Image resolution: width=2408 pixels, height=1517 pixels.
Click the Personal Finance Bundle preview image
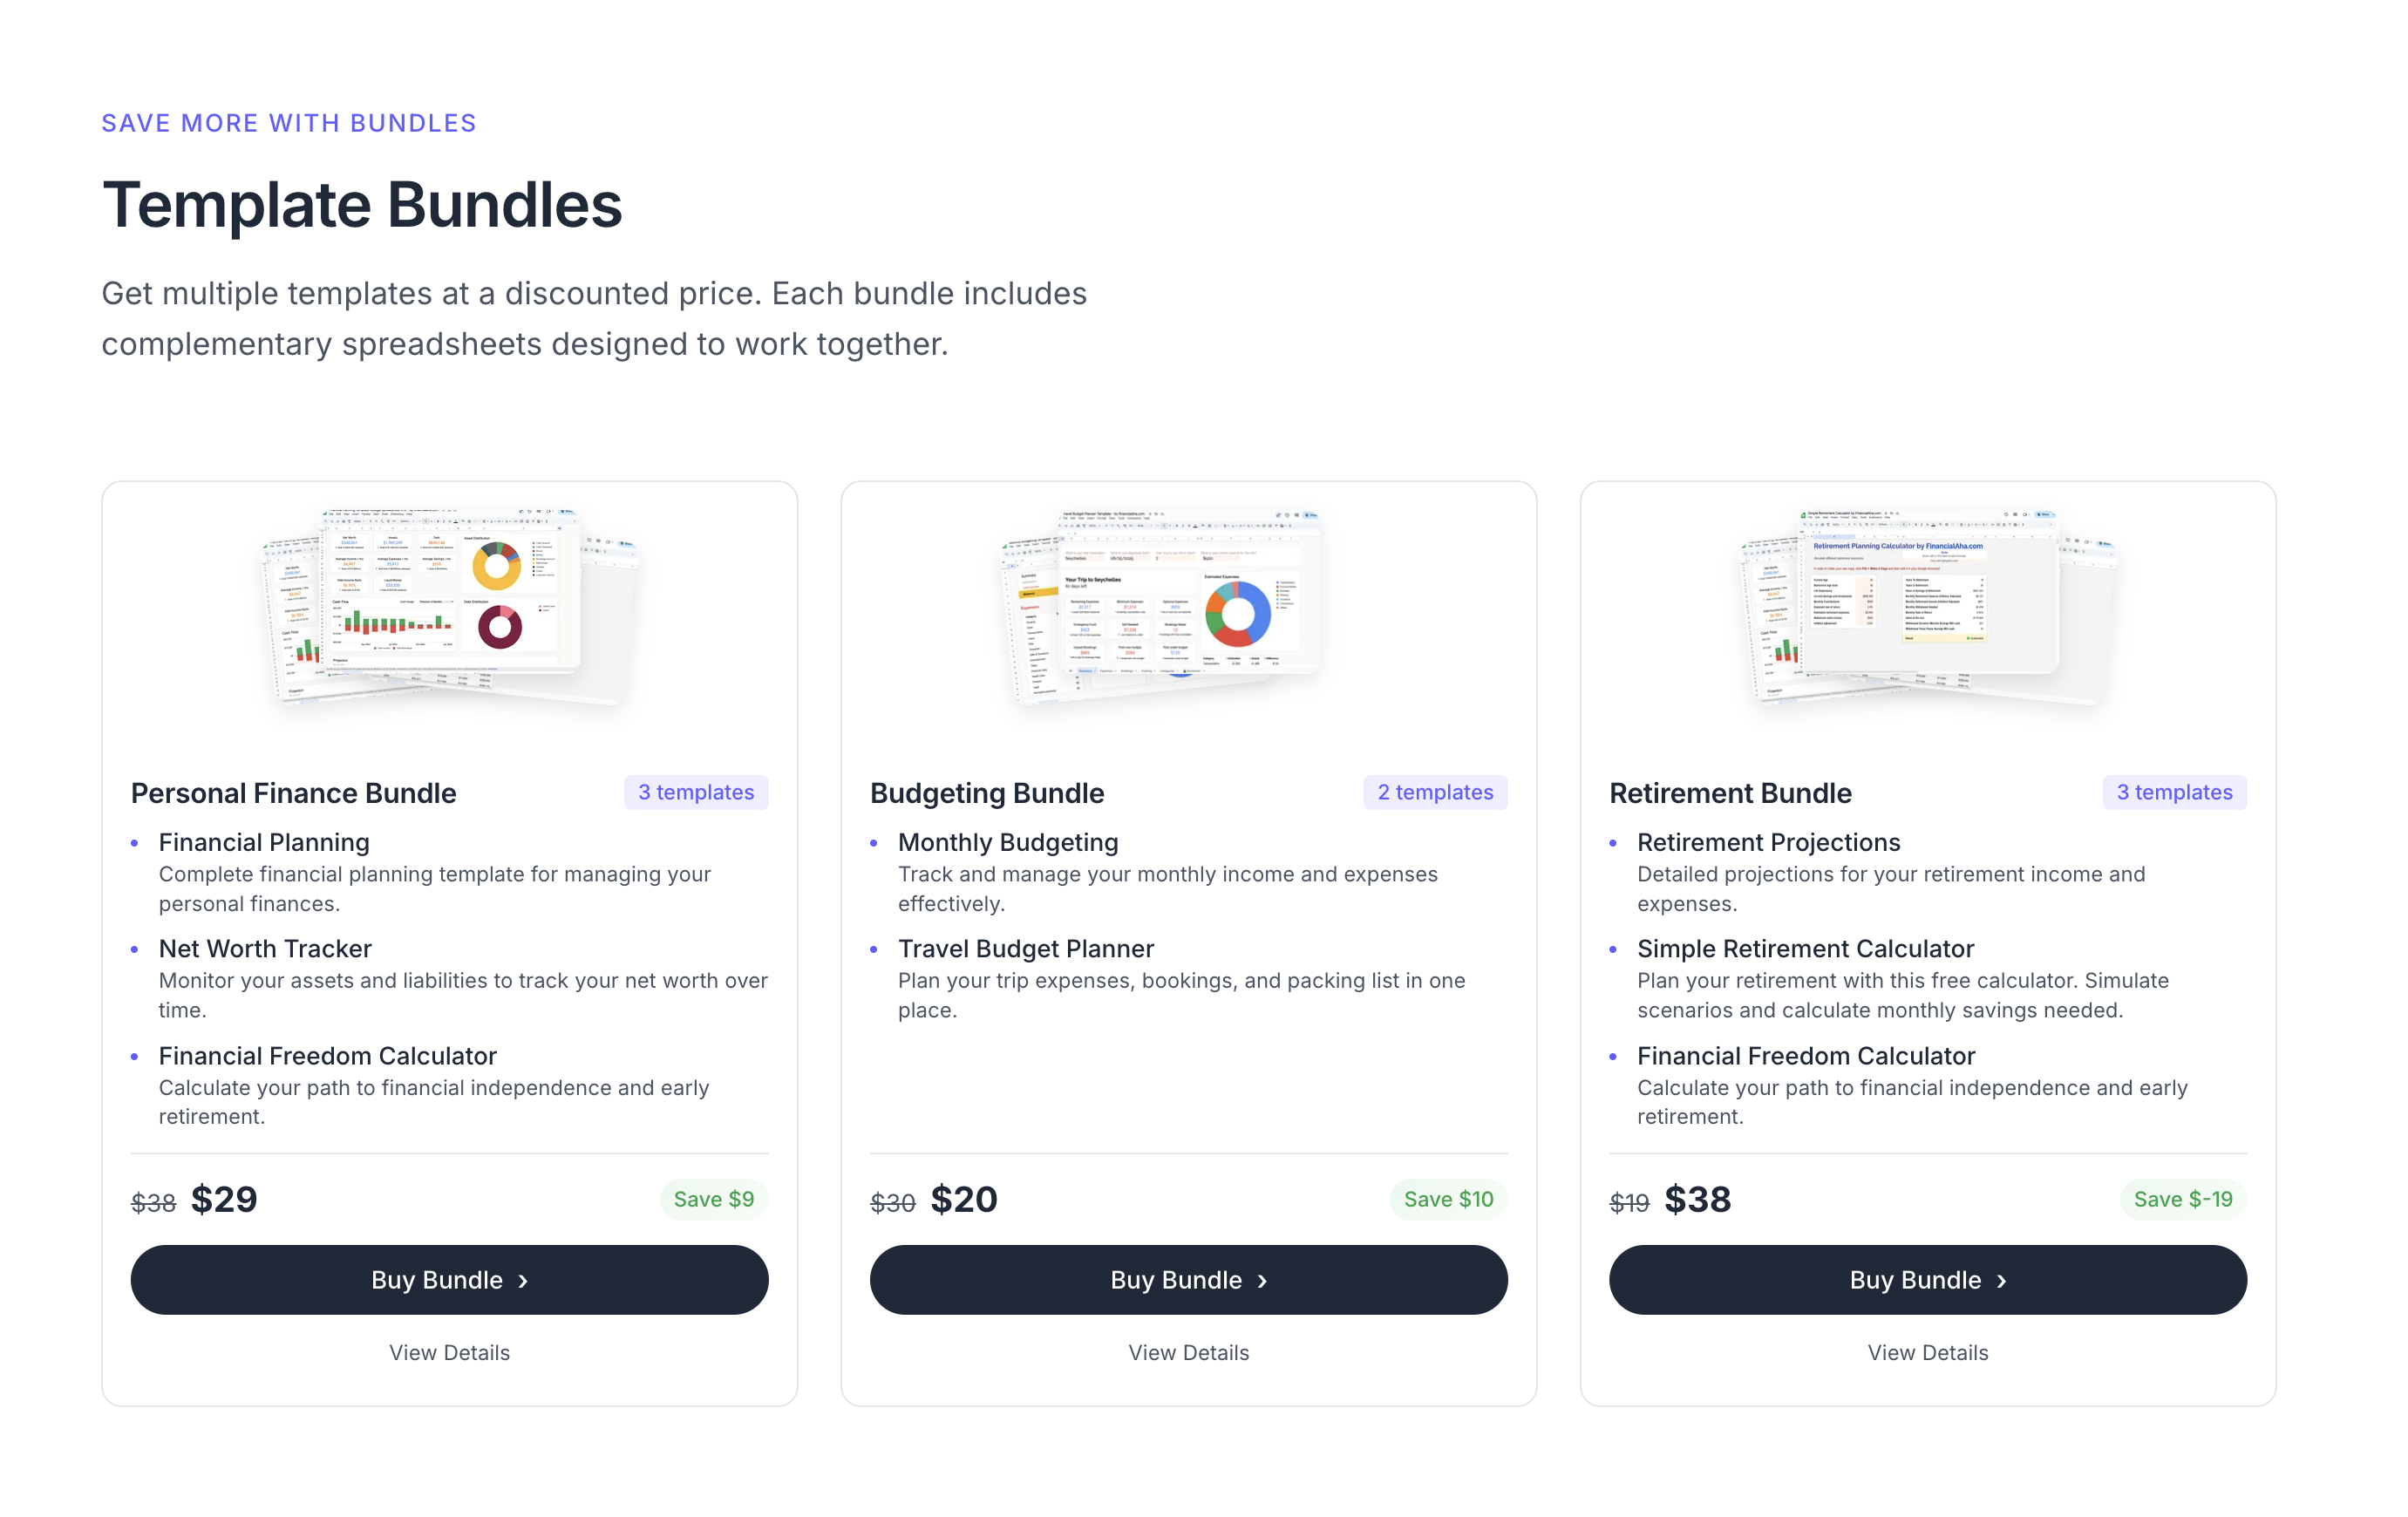449,605
